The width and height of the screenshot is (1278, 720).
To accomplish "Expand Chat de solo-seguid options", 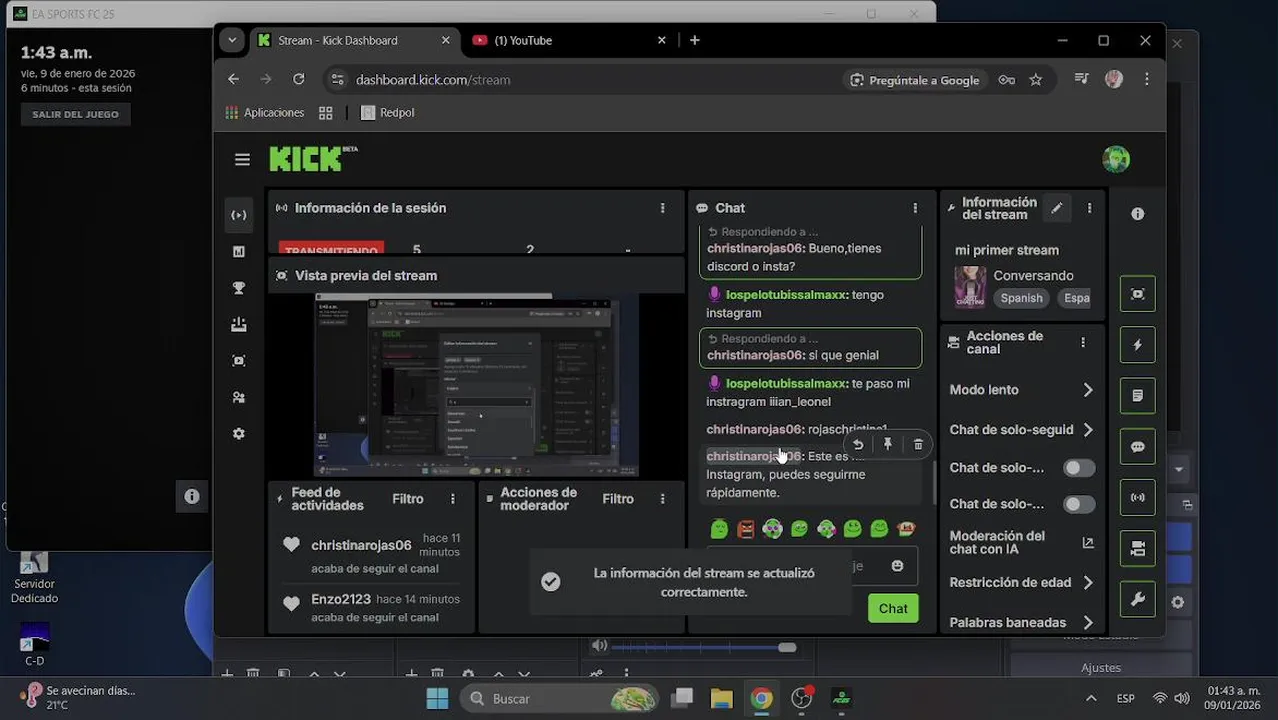I will 1088,430.
